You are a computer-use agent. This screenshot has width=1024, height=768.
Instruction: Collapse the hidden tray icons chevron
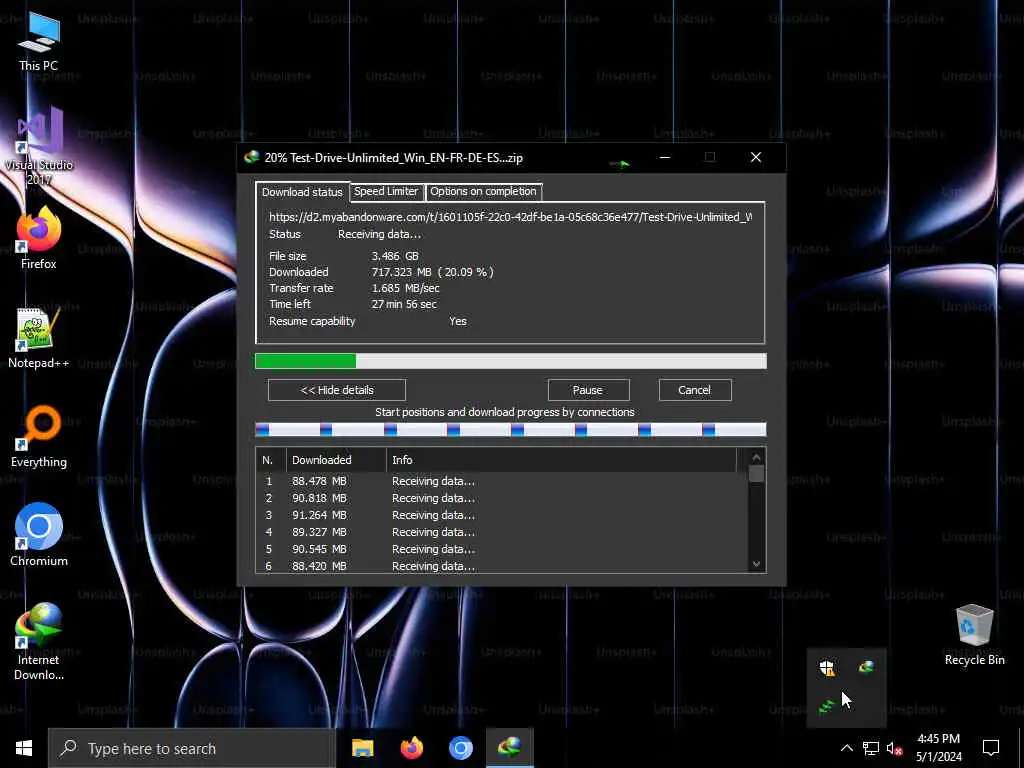tap(846, 748)
